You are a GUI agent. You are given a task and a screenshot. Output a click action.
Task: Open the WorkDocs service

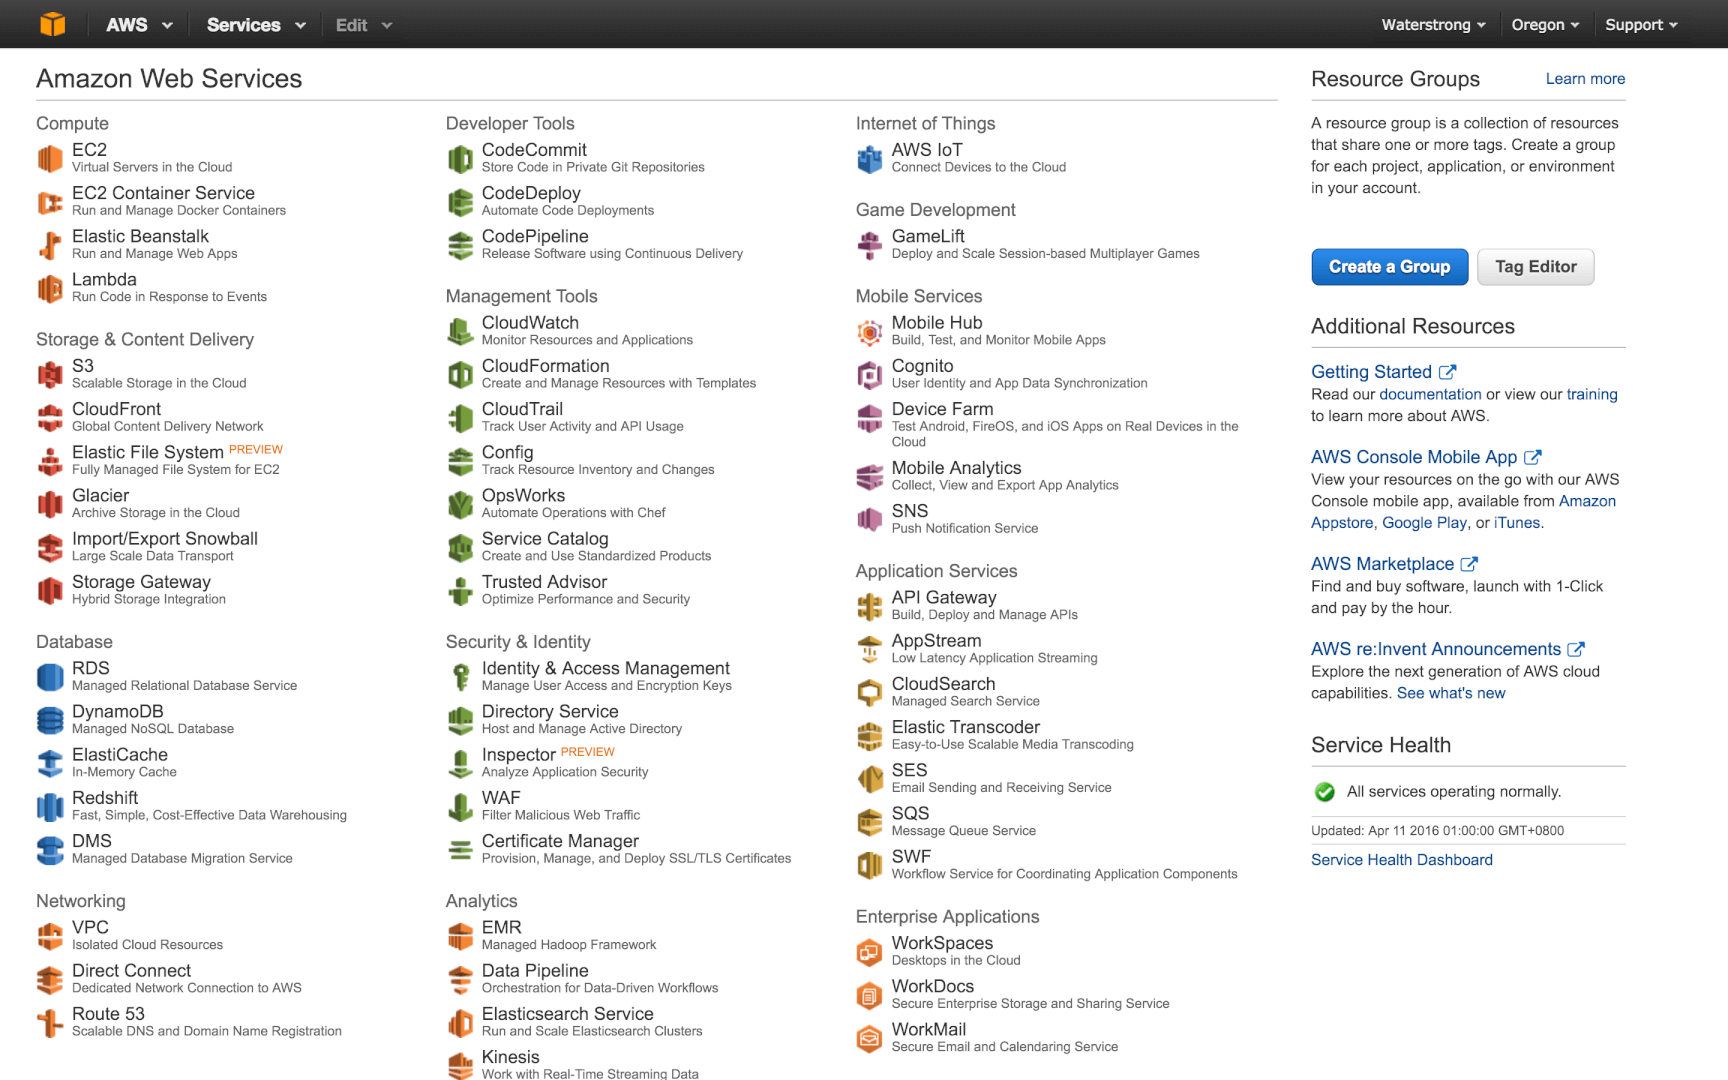[x=932, y=986]
